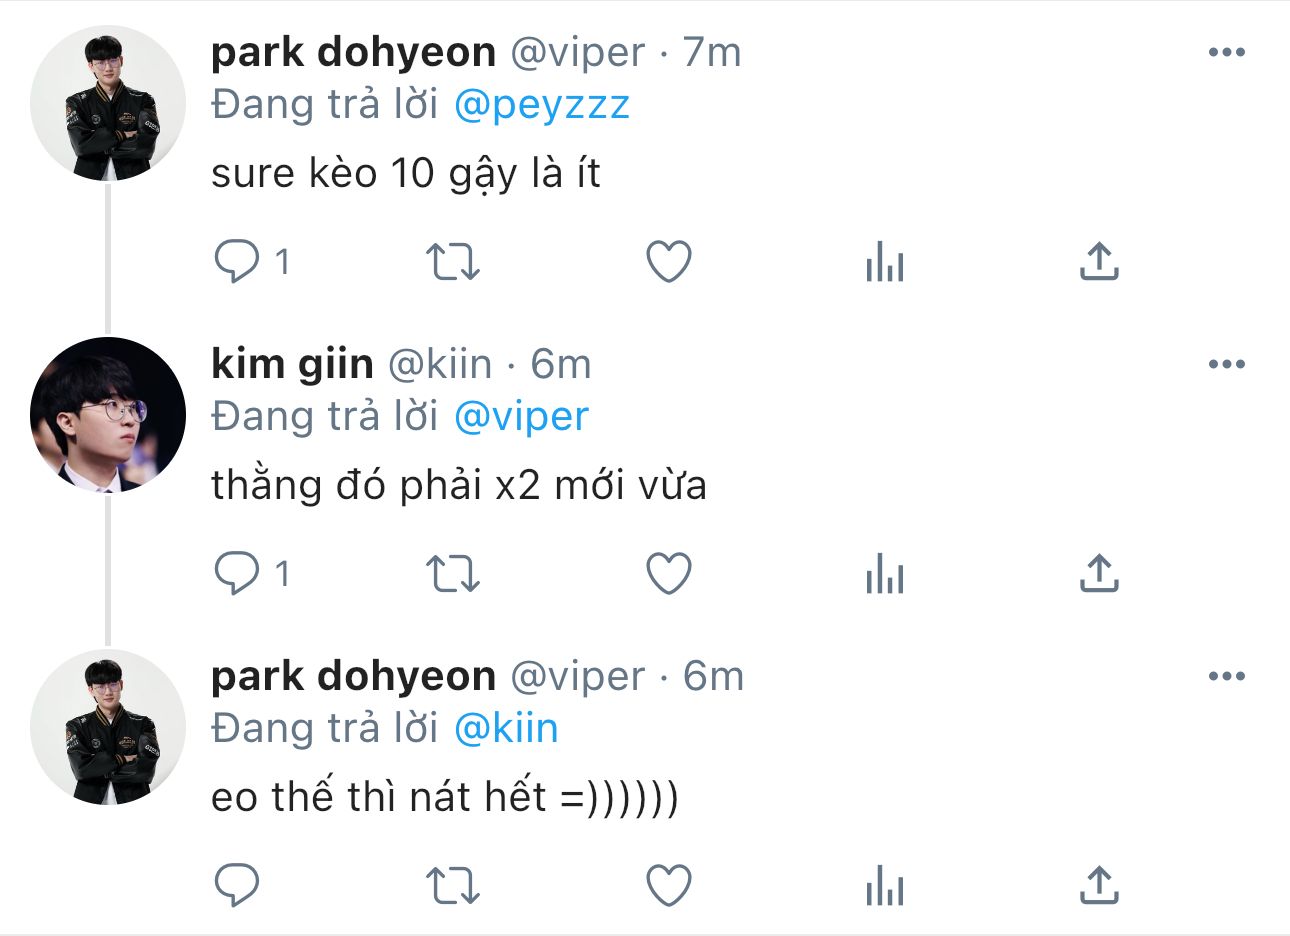The width and height of the screenshot is (1290, 936).
Task: Retweet kim giin's "thằng đó phải x2" tweet
Action: pyautogui.click(x=453, y=574)
